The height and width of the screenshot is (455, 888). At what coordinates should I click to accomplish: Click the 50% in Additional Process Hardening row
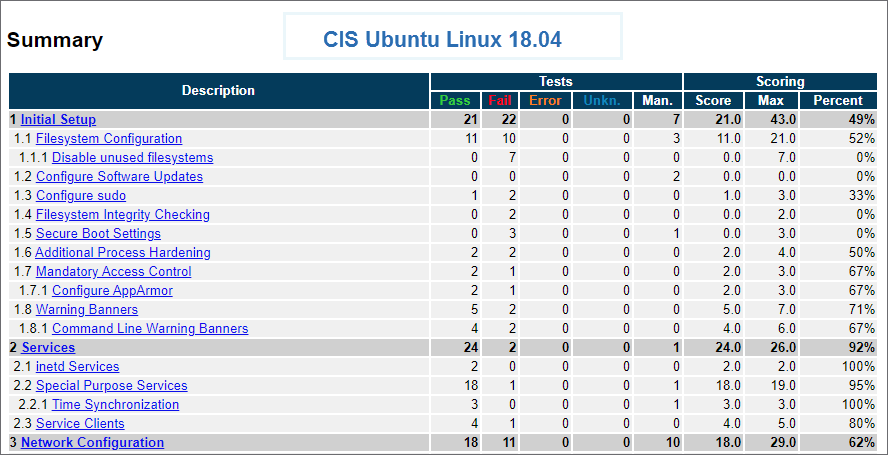click(x=862, y=253)
